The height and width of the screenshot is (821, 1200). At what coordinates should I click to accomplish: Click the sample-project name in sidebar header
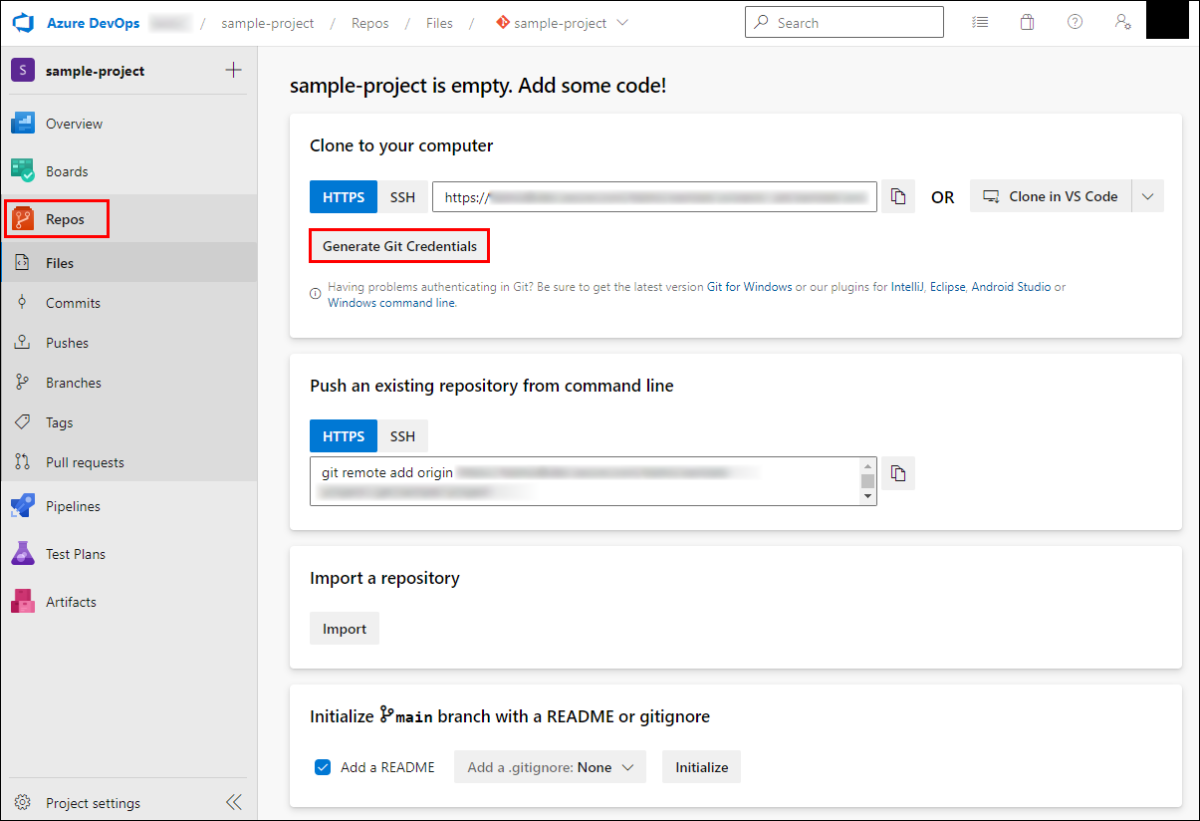click(x=95, y=71)
